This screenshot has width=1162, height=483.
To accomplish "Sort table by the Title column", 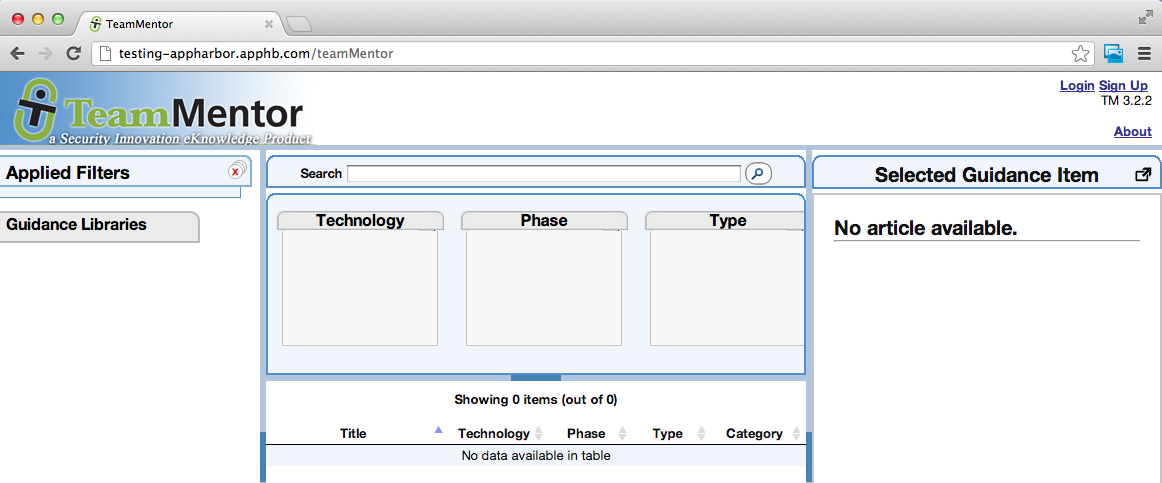I will pos(353,433).
